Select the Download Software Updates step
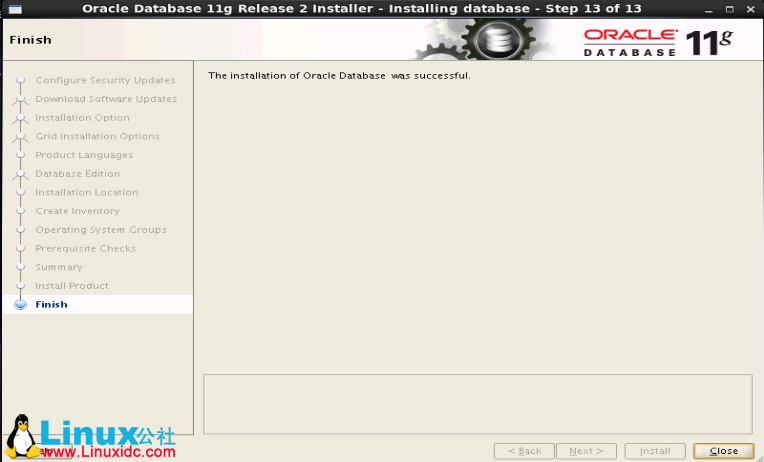764x462 pixels. point(106,99)
